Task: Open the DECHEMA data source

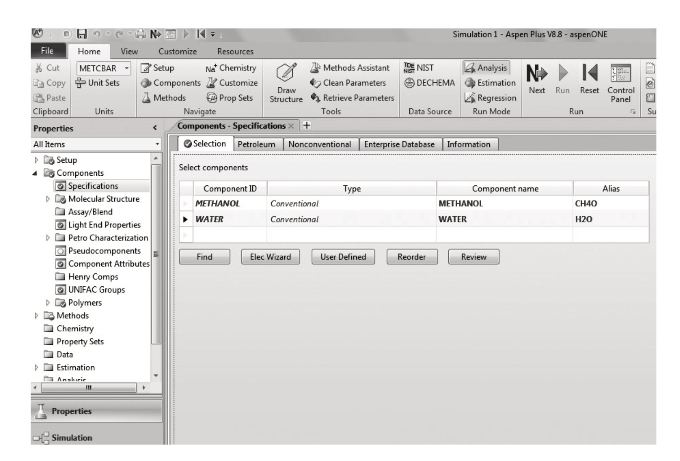Action: 429,82
